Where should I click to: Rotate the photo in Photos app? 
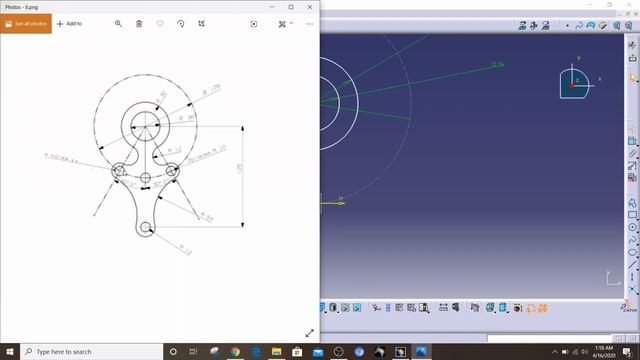[x=181, y=24]
